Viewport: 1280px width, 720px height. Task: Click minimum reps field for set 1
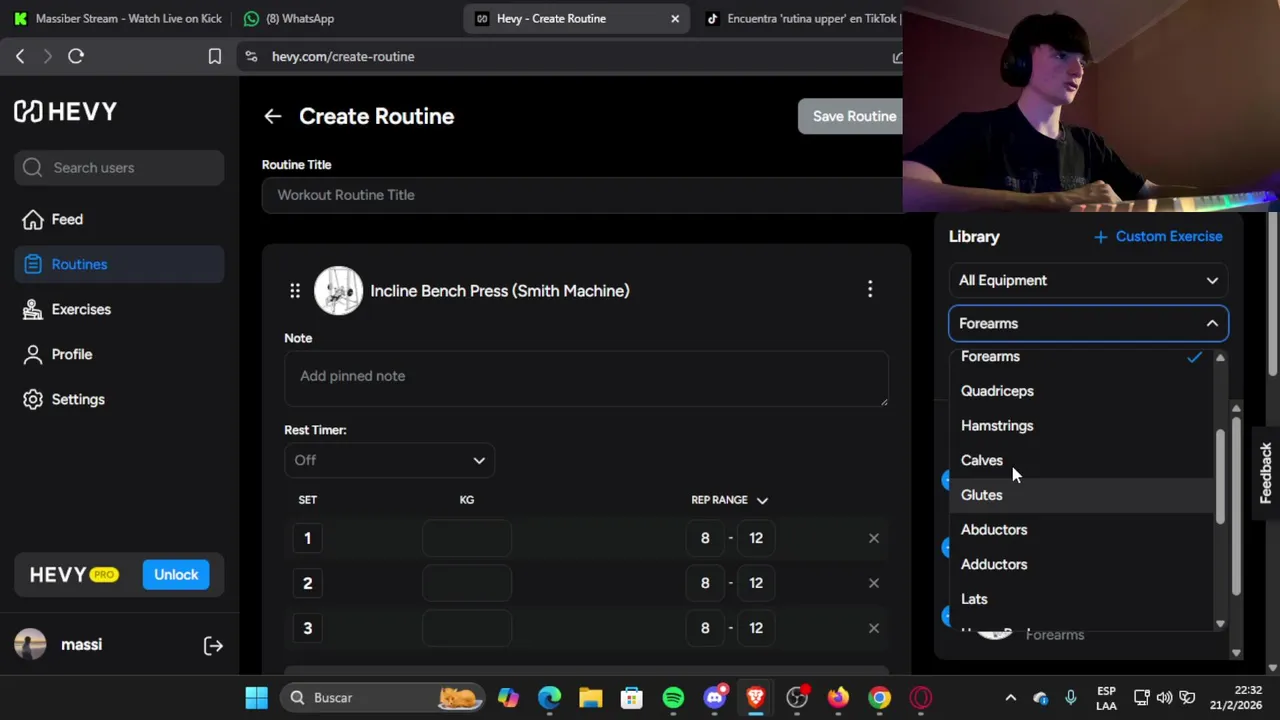[x=705, y=538]
